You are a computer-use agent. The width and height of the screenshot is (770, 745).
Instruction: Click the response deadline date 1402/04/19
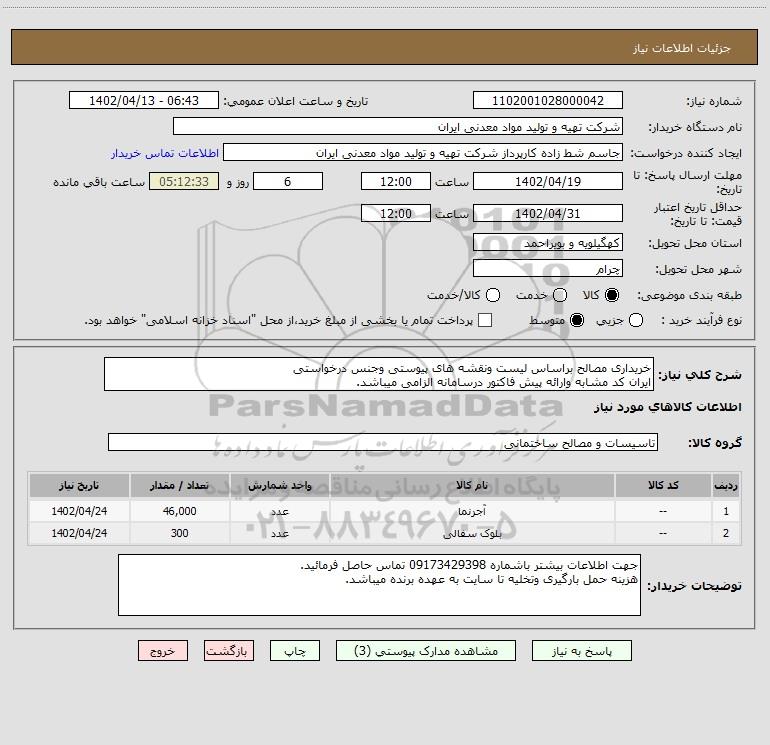coord(548,181)
